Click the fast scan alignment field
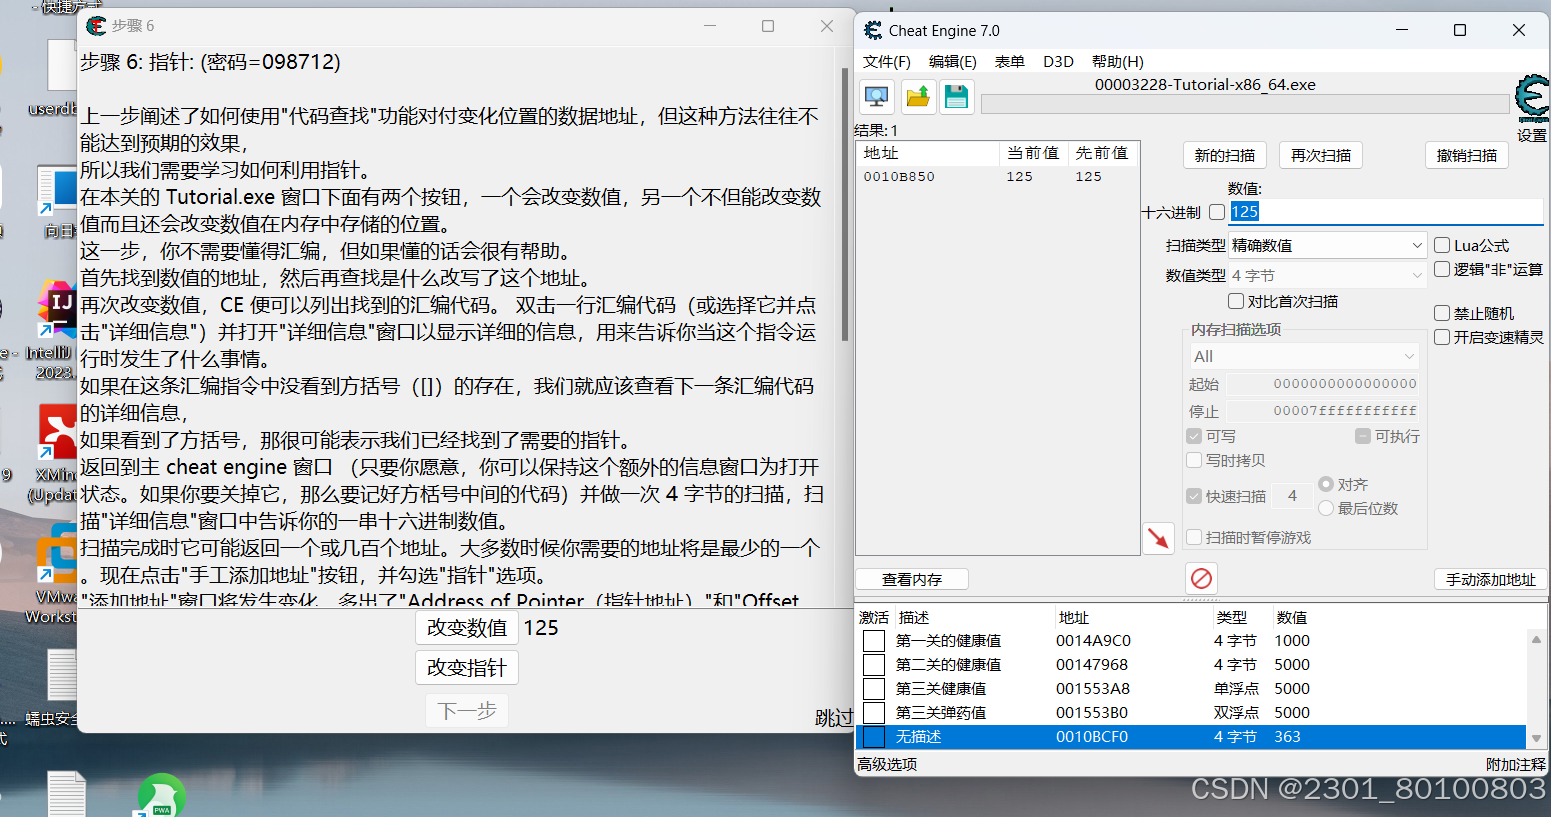The width and height of the screenshot is (1551, 817). (x=1292, y=496)
